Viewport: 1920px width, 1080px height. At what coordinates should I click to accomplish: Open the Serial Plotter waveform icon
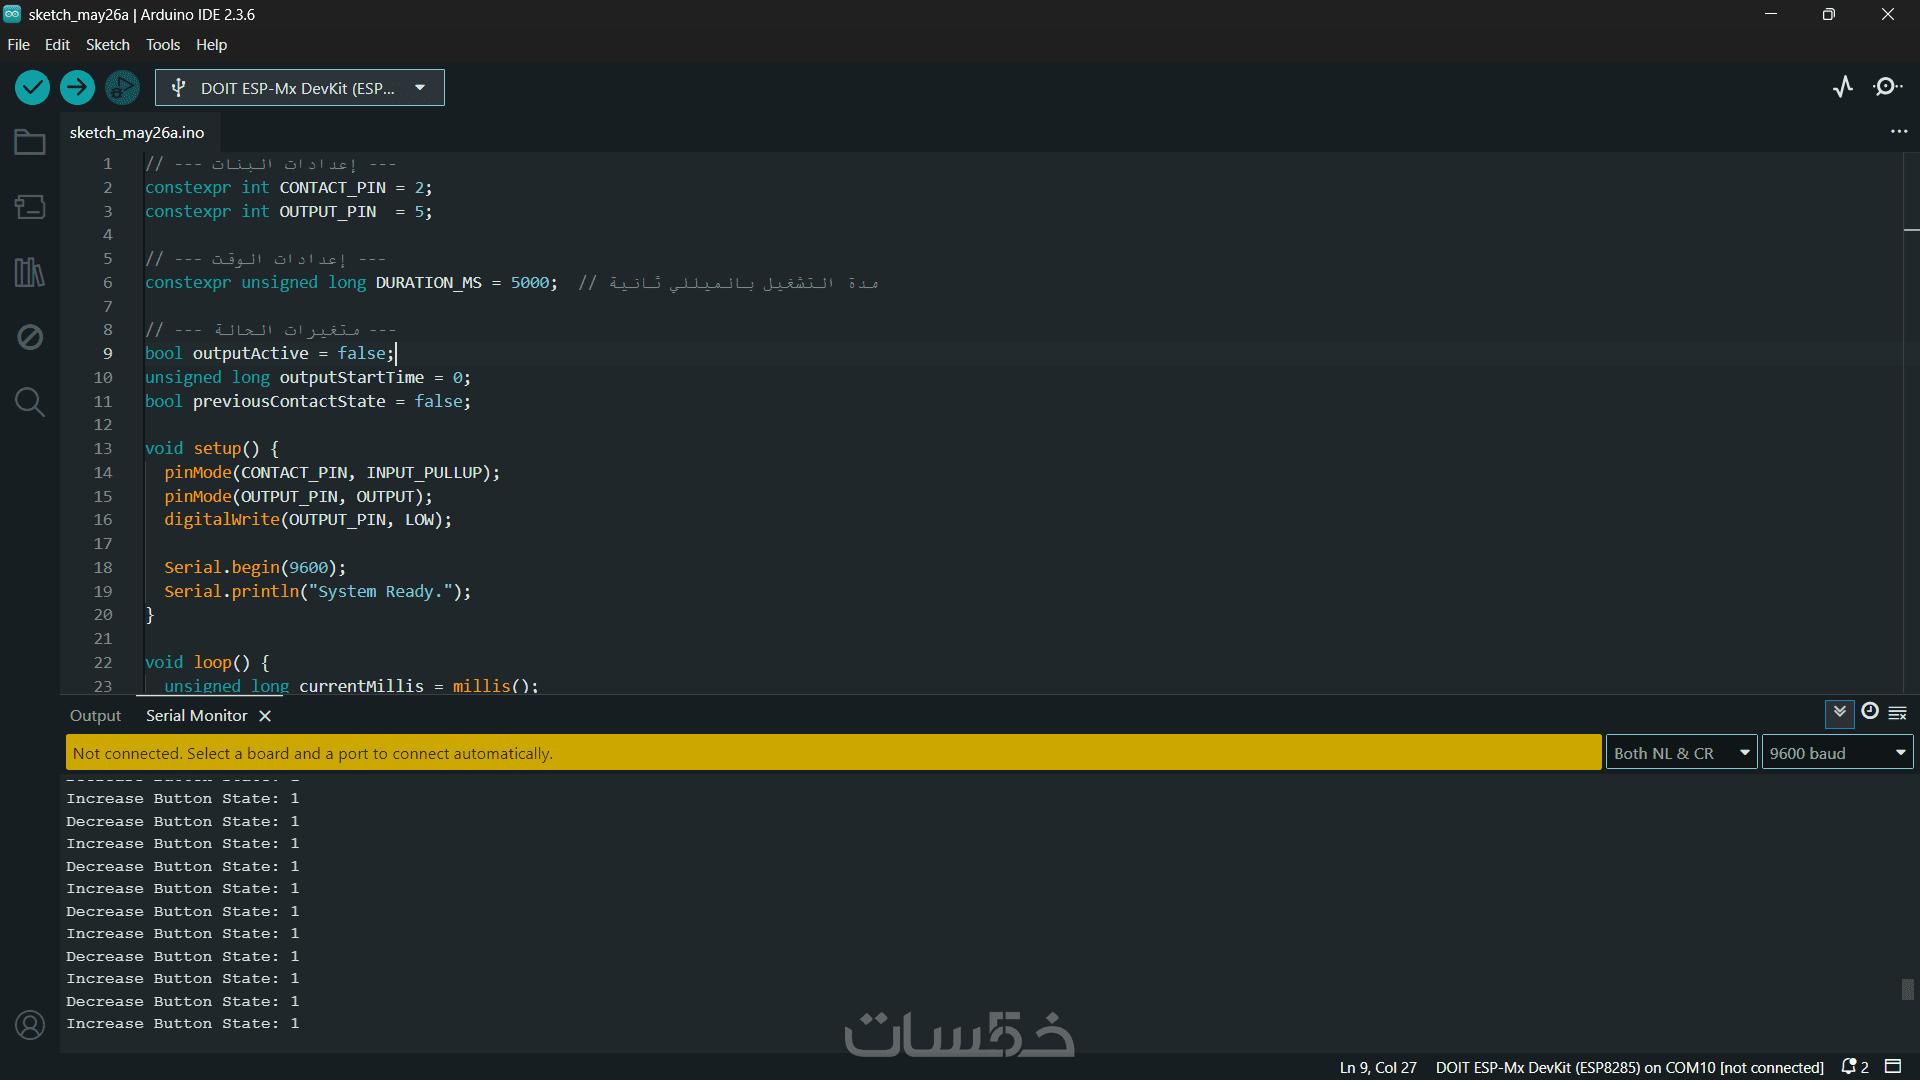(x=1843, y=87)
